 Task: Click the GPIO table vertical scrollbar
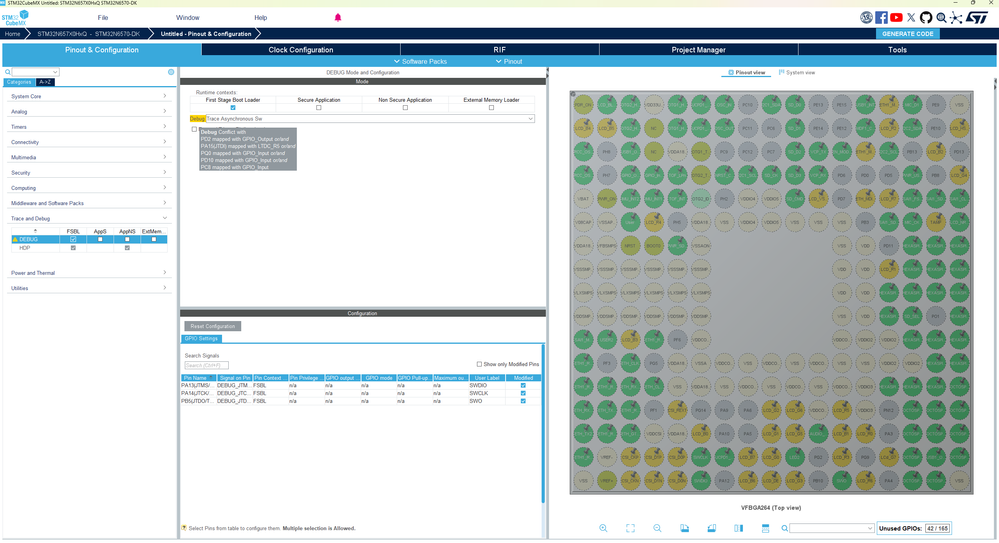coord(543,424)
